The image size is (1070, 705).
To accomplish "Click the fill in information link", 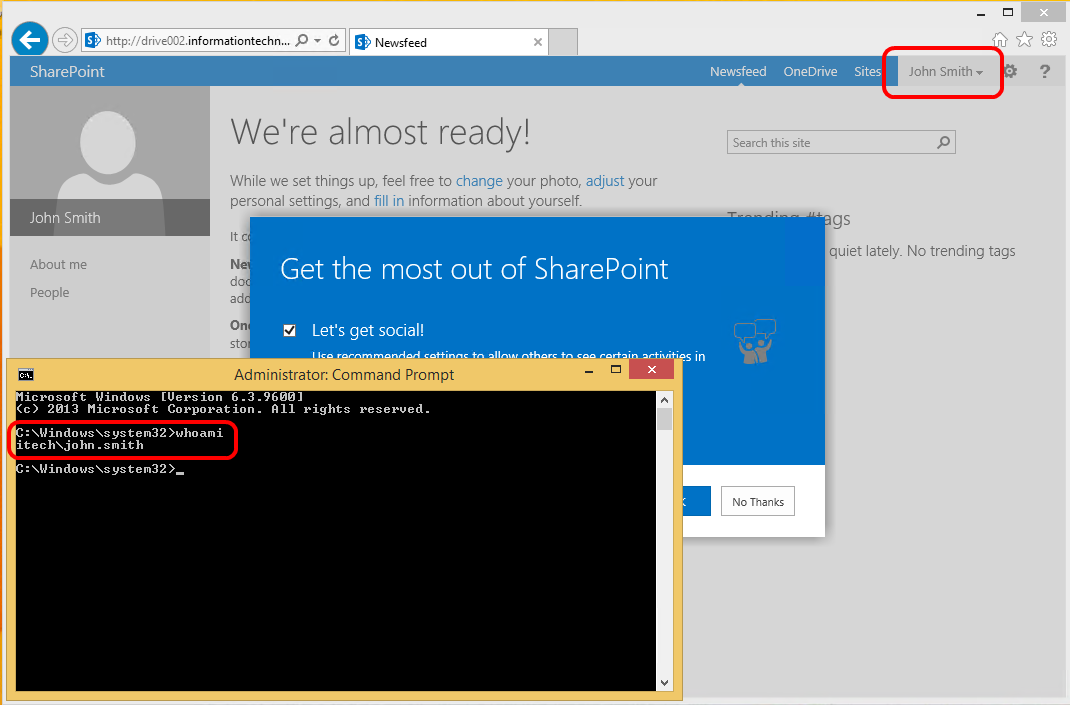I will (389, 201).
